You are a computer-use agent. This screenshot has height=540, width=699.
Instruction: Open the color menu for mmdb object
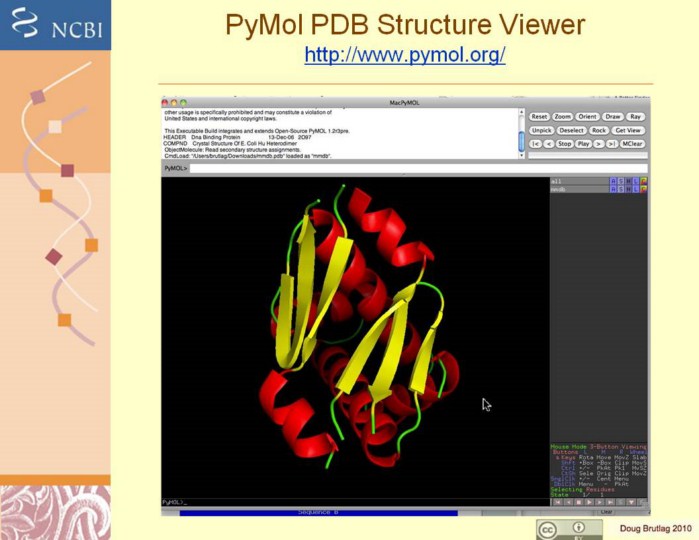click(x=644, y=189)
